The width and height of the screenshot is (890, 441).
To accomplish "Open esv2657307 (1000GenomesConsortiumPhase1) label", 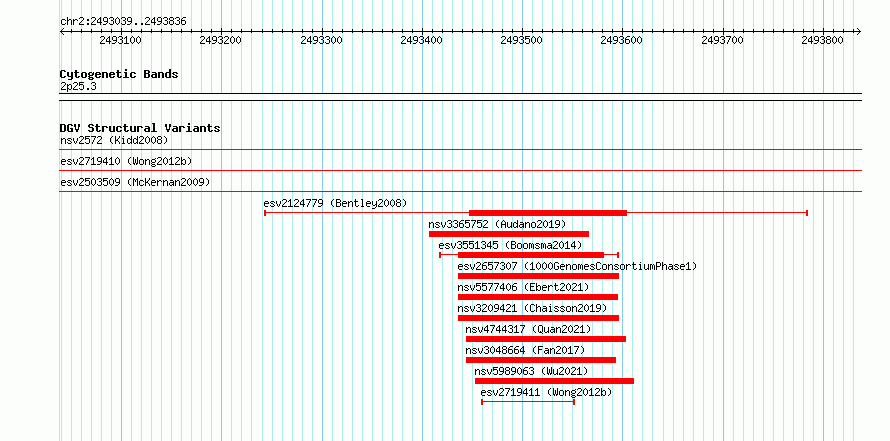I will click(x=577, y=266).
